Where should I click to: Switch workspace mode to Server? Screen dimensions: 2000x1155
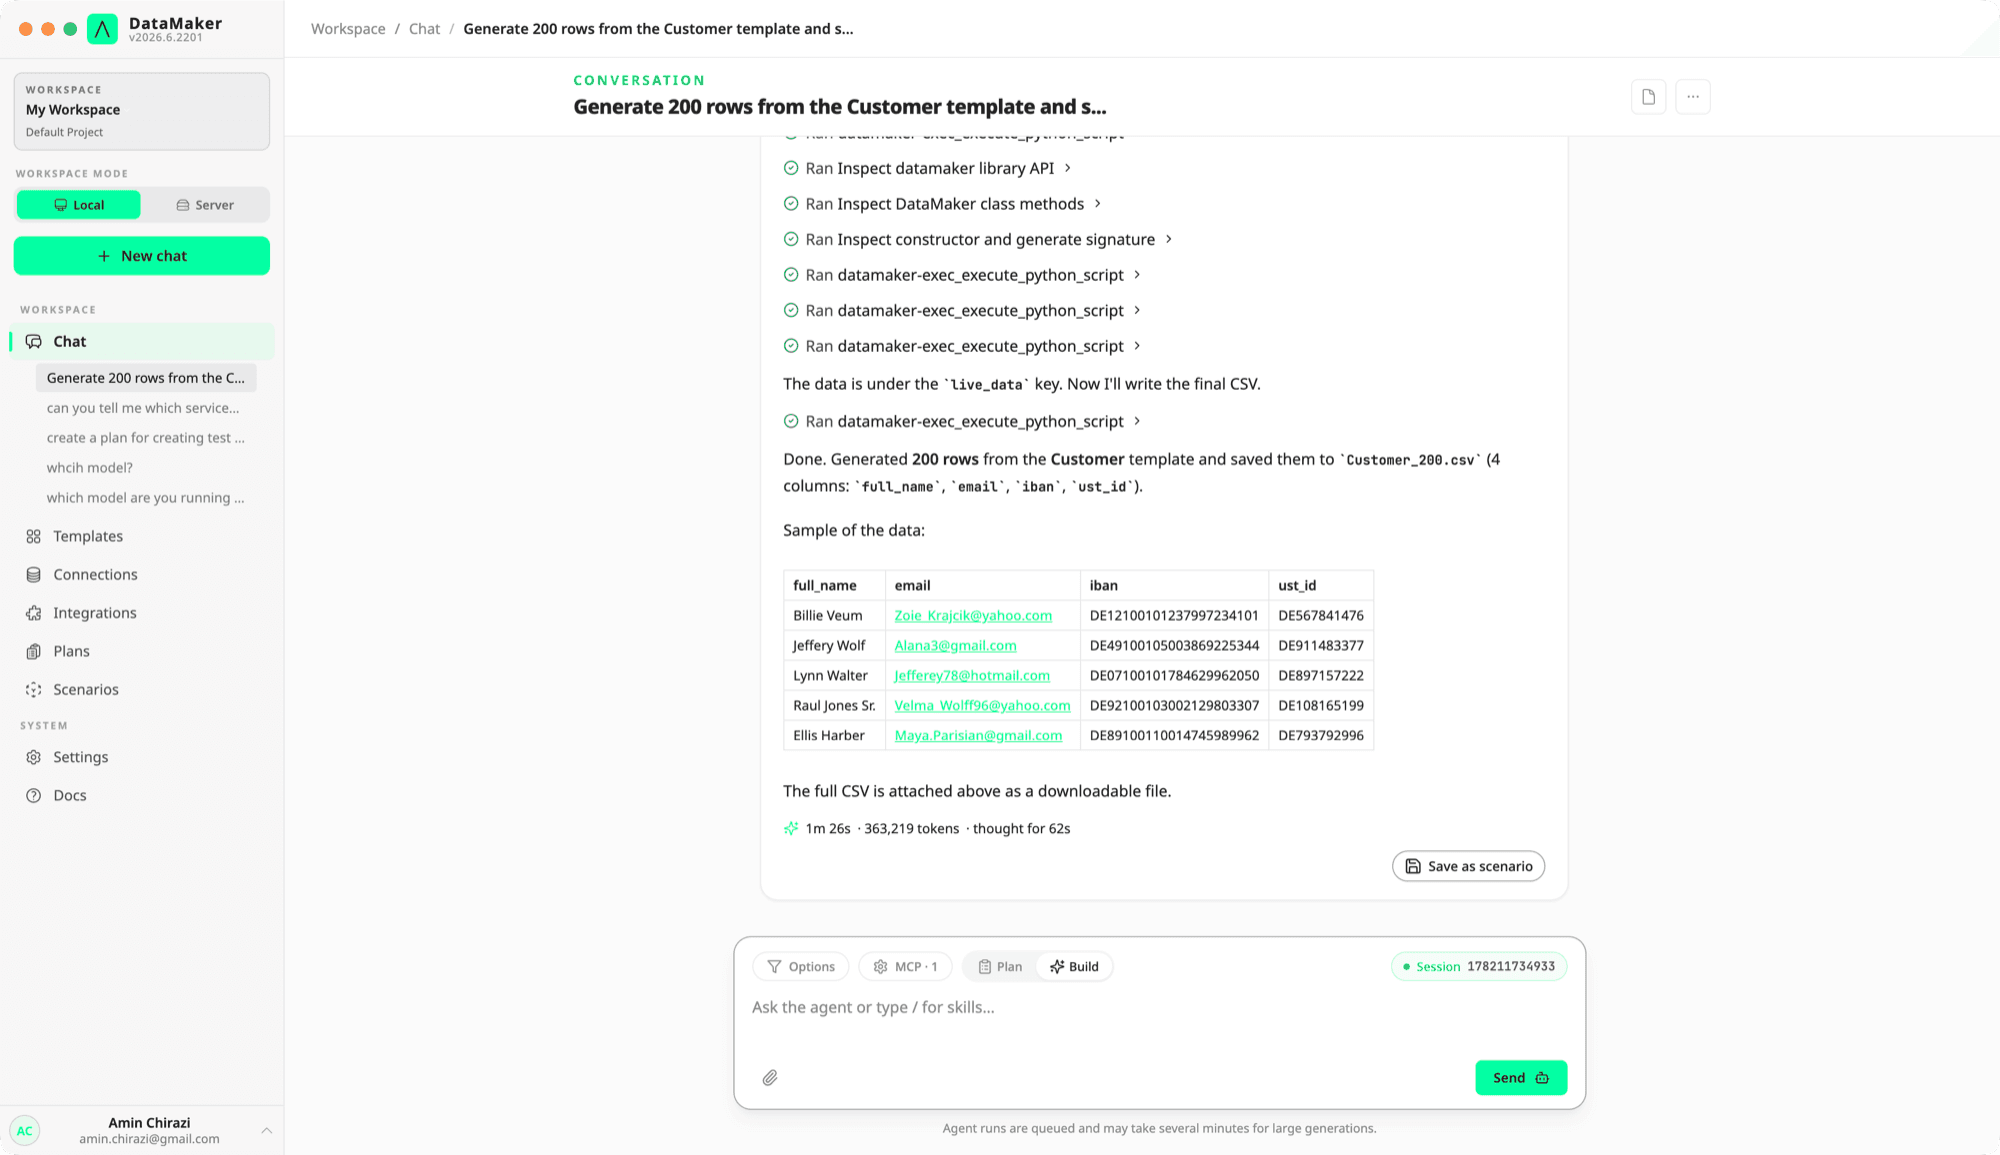(x=205, y=205)
